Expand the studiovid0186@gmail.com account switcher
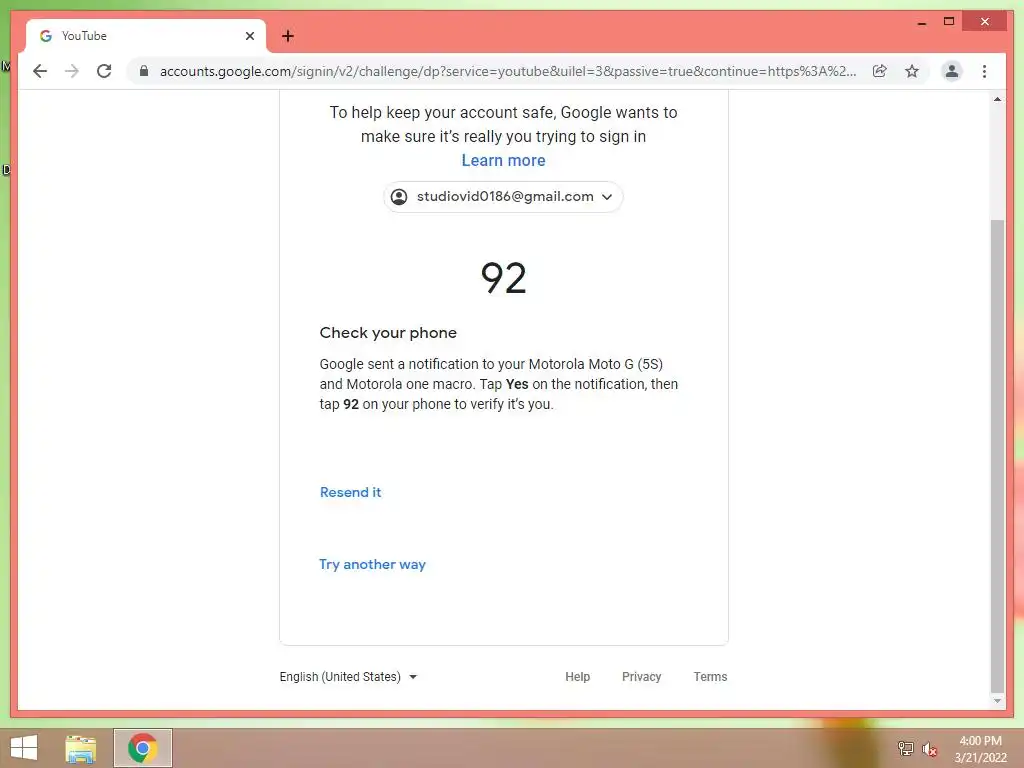1024x768 pixels. pos(503,197)
